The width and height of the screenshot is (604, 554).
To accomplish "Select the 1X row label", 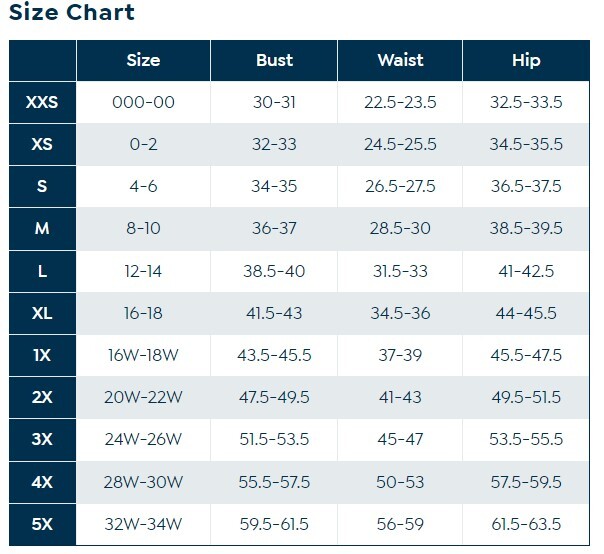I will tap(42, 355).
